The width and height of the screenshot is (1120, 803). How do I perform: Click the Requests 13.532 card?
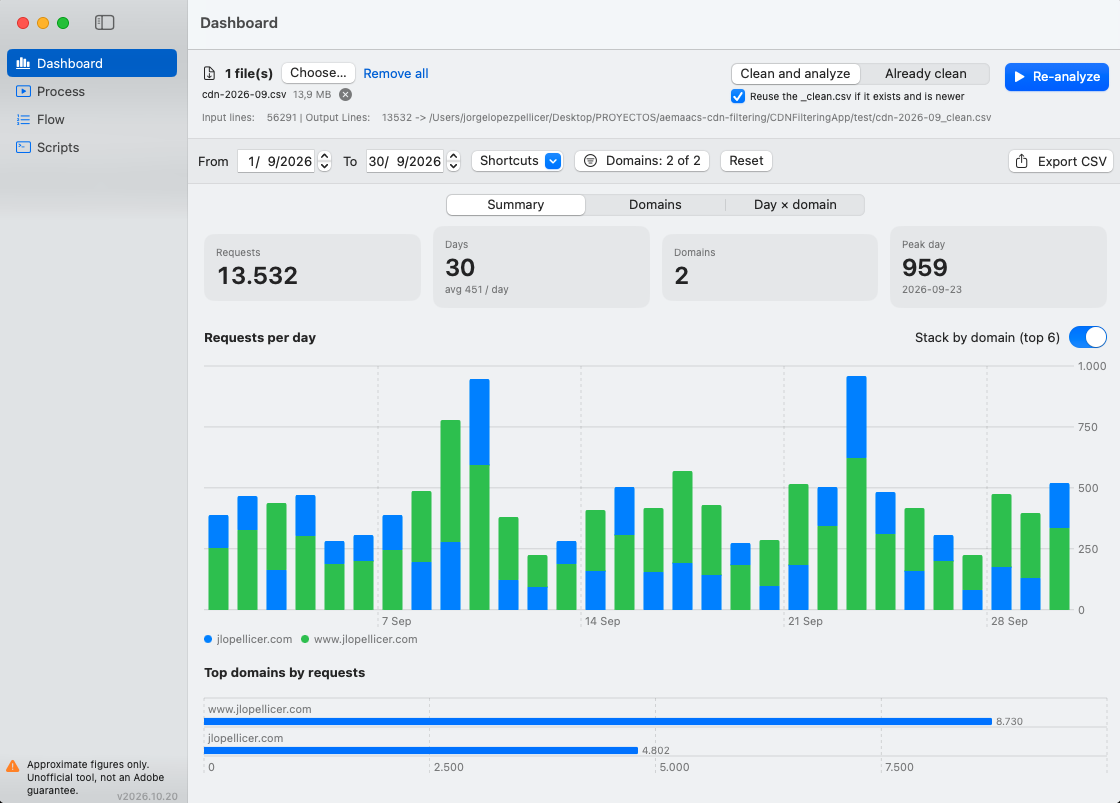[312, 267]
